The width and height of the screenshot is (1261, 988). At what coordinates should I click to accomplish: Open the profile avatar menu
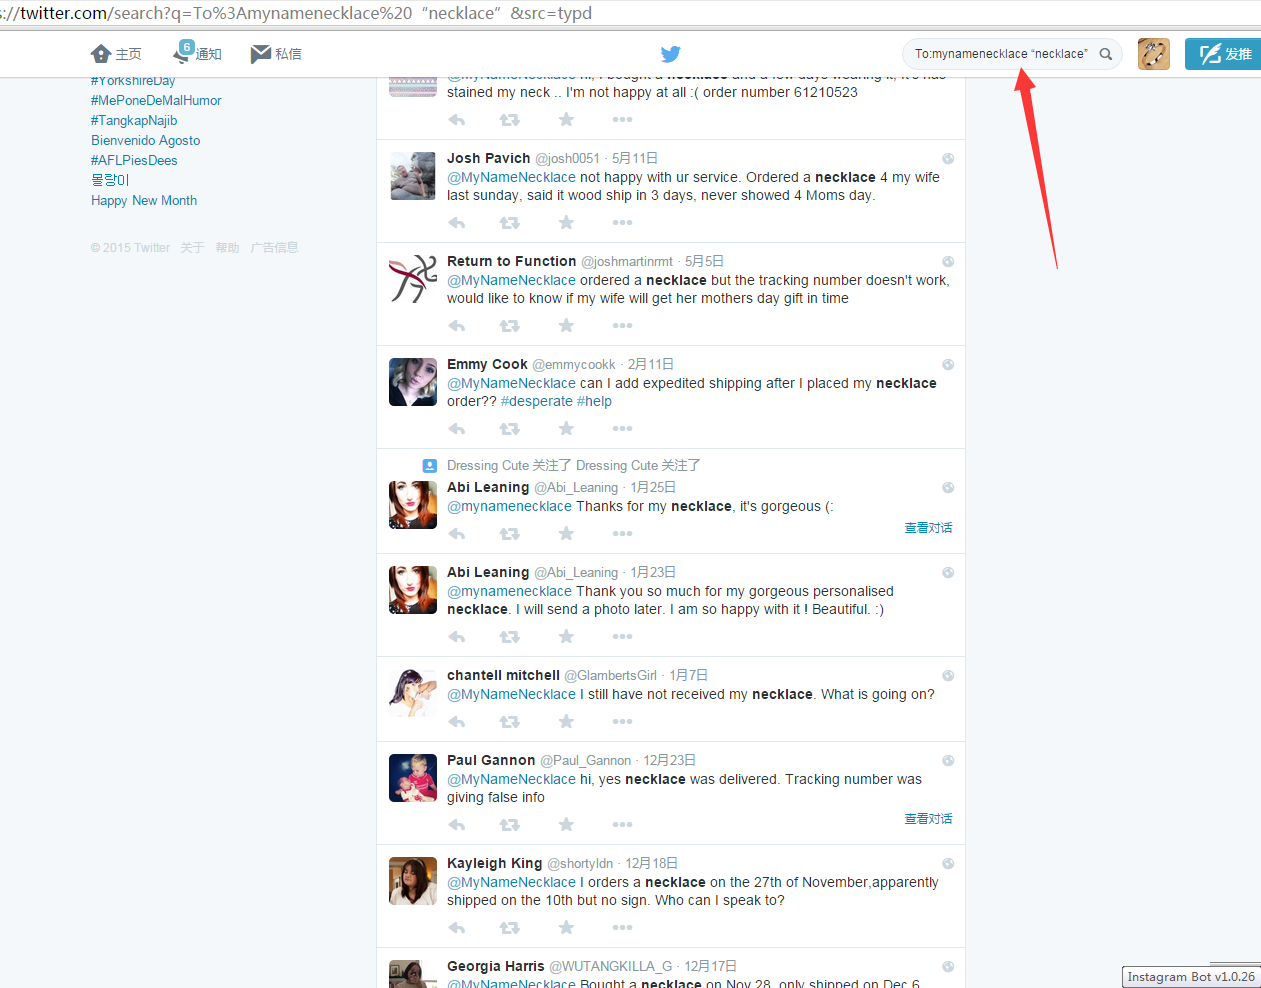click(1153, 54)
